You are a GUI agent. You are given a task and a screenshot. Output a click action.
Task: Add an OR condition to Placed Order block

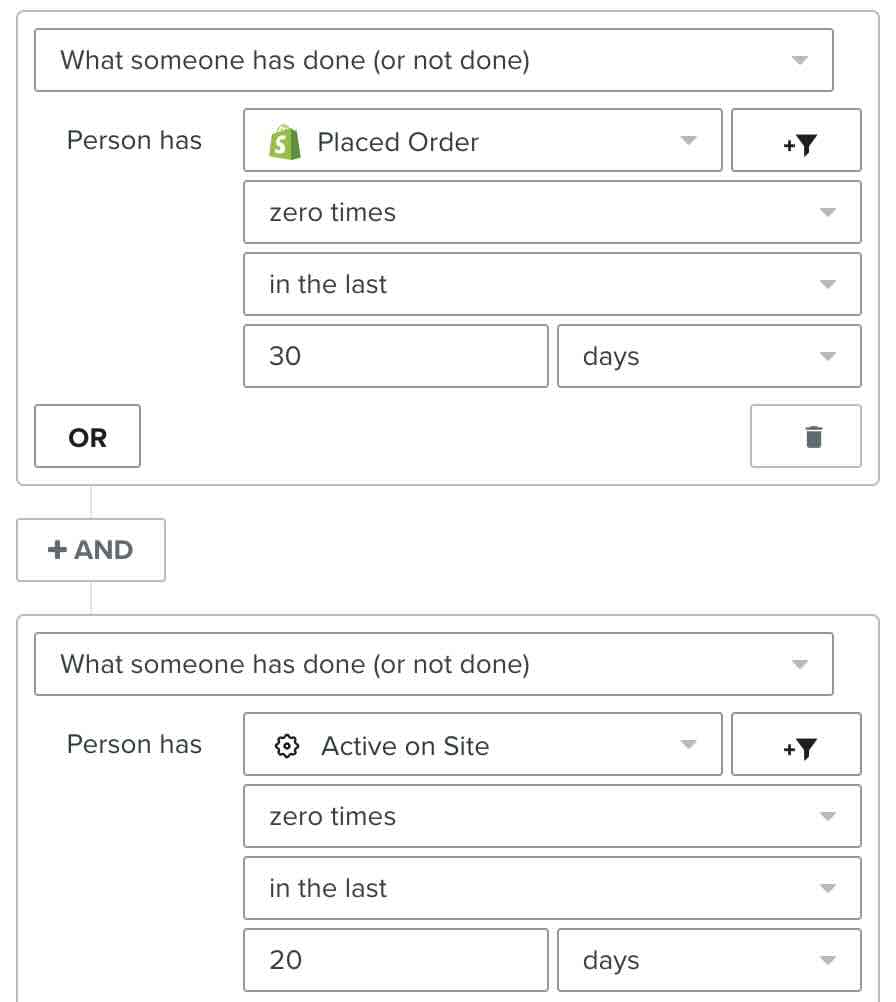coord(87,436)
